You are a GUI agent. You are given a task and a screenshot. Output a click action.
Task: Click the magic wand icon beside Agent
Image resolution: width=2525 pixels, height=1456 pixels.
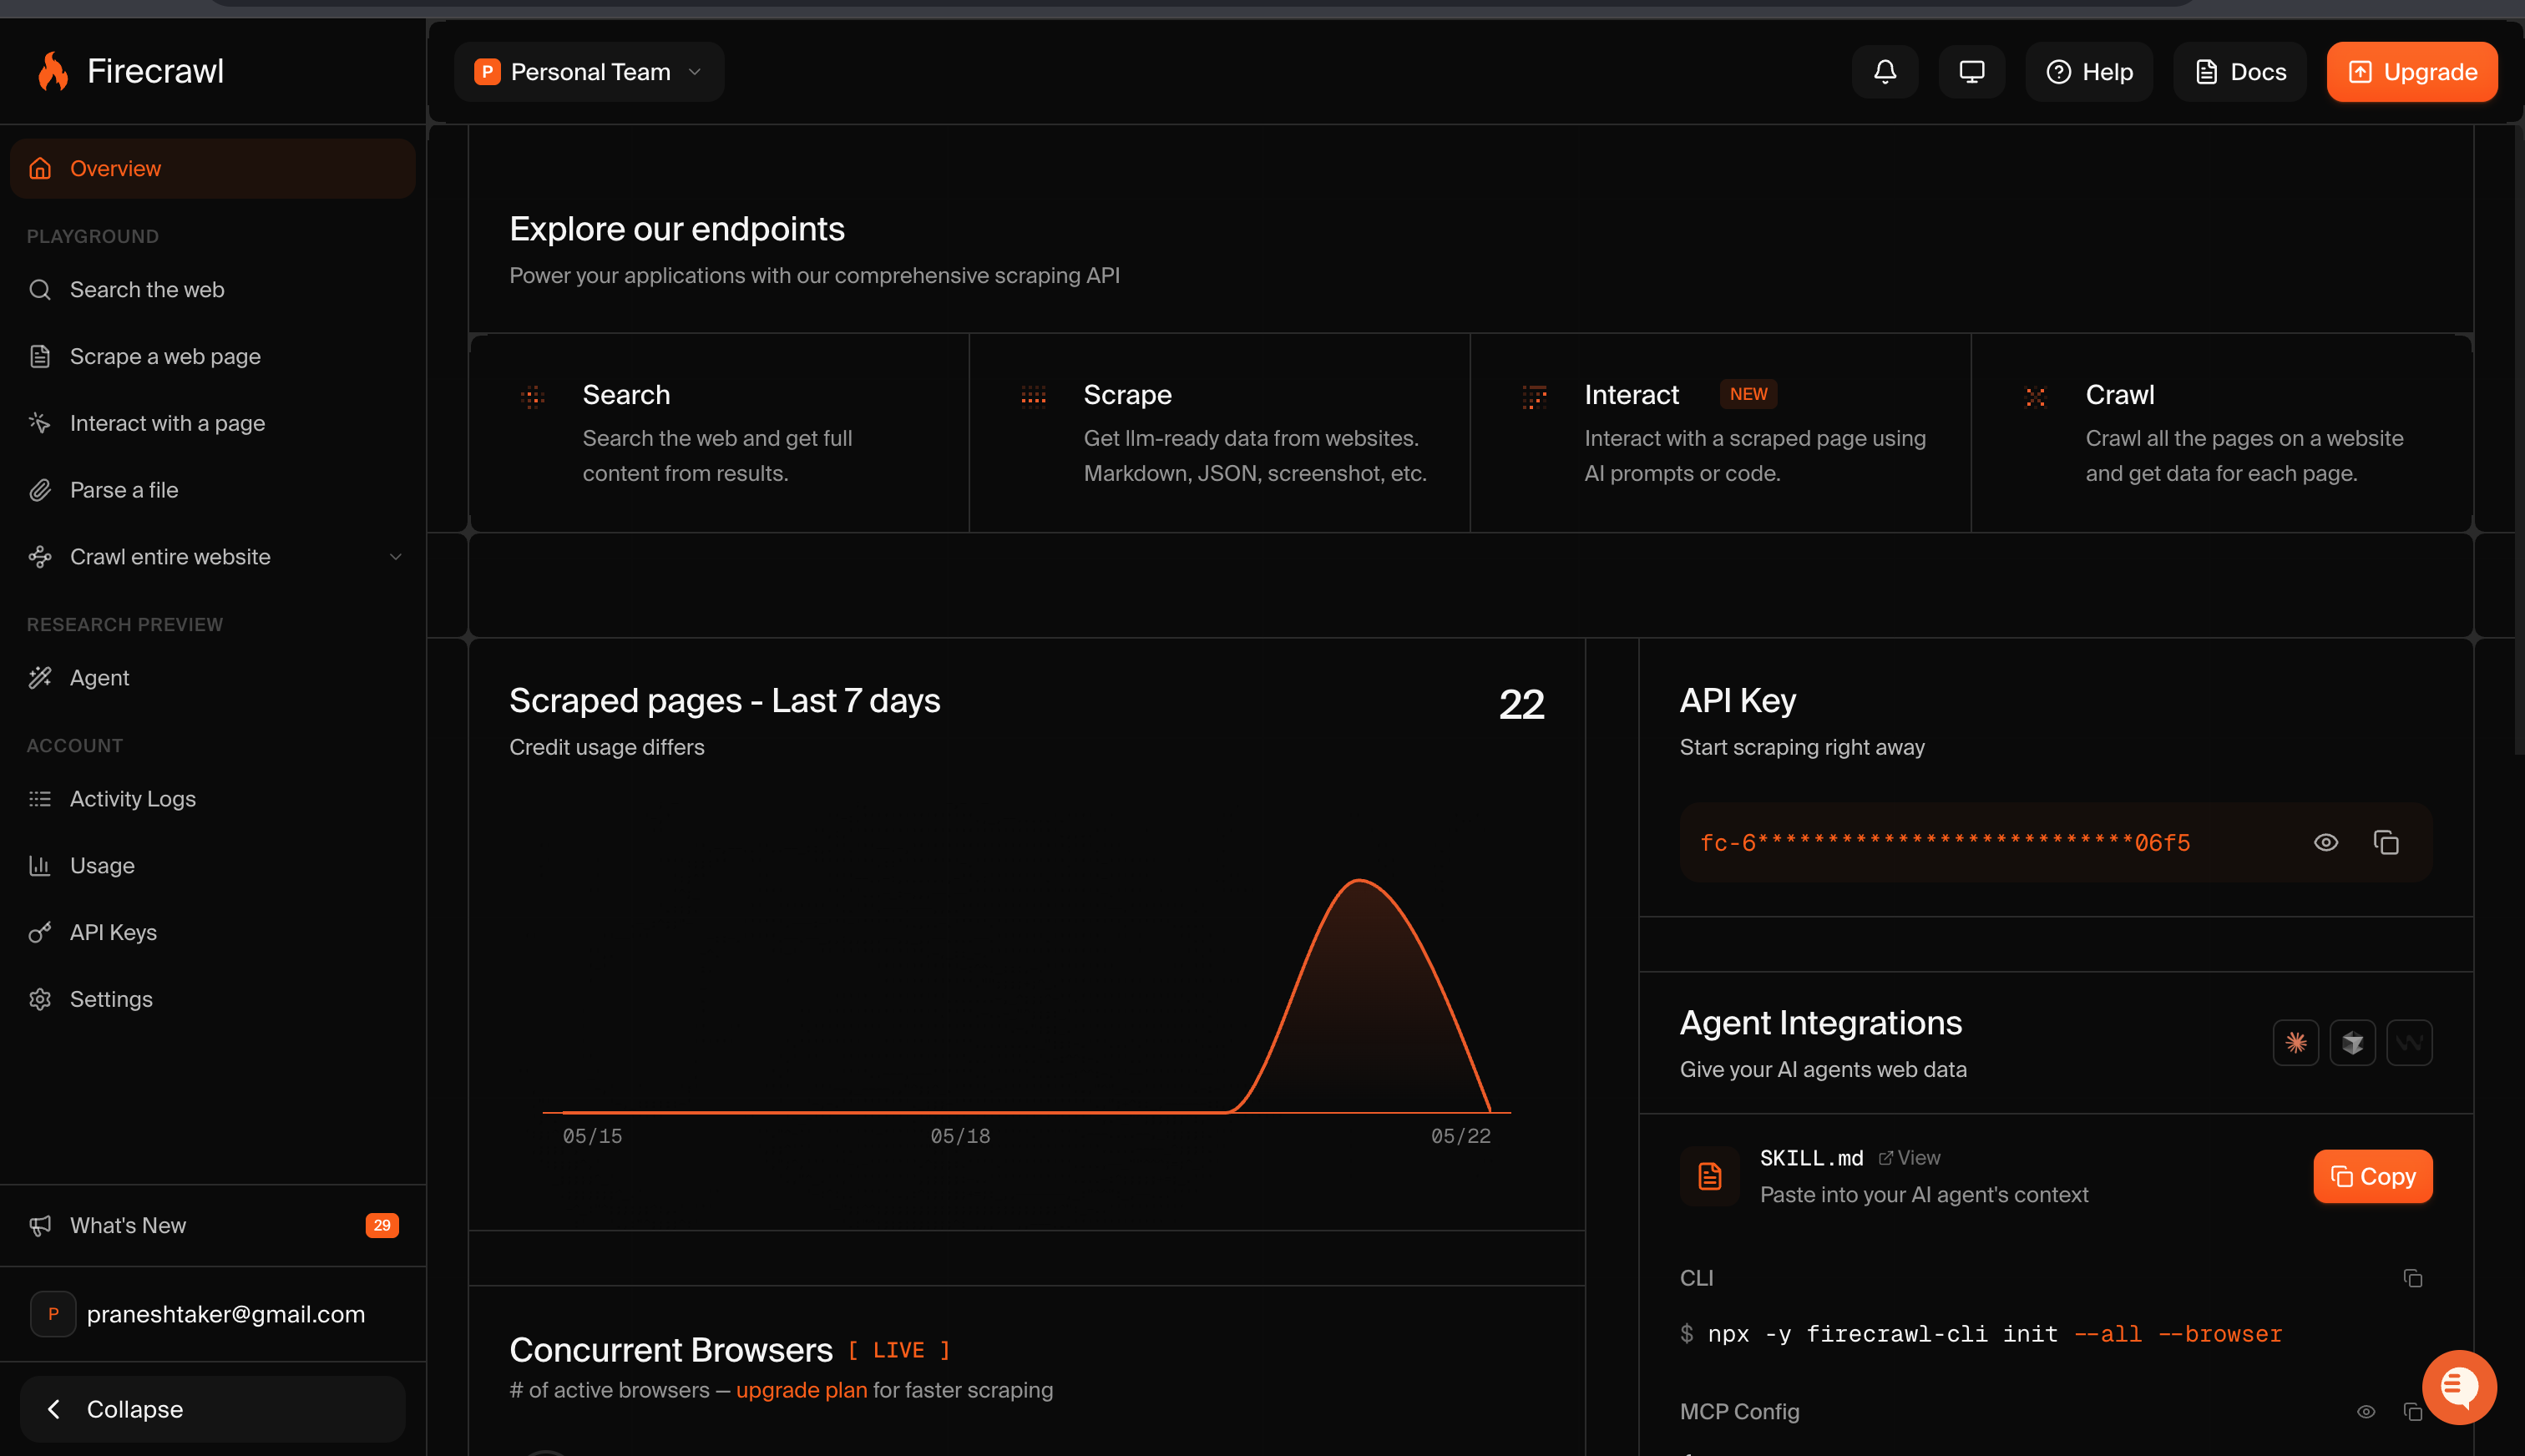pos(40,678)
